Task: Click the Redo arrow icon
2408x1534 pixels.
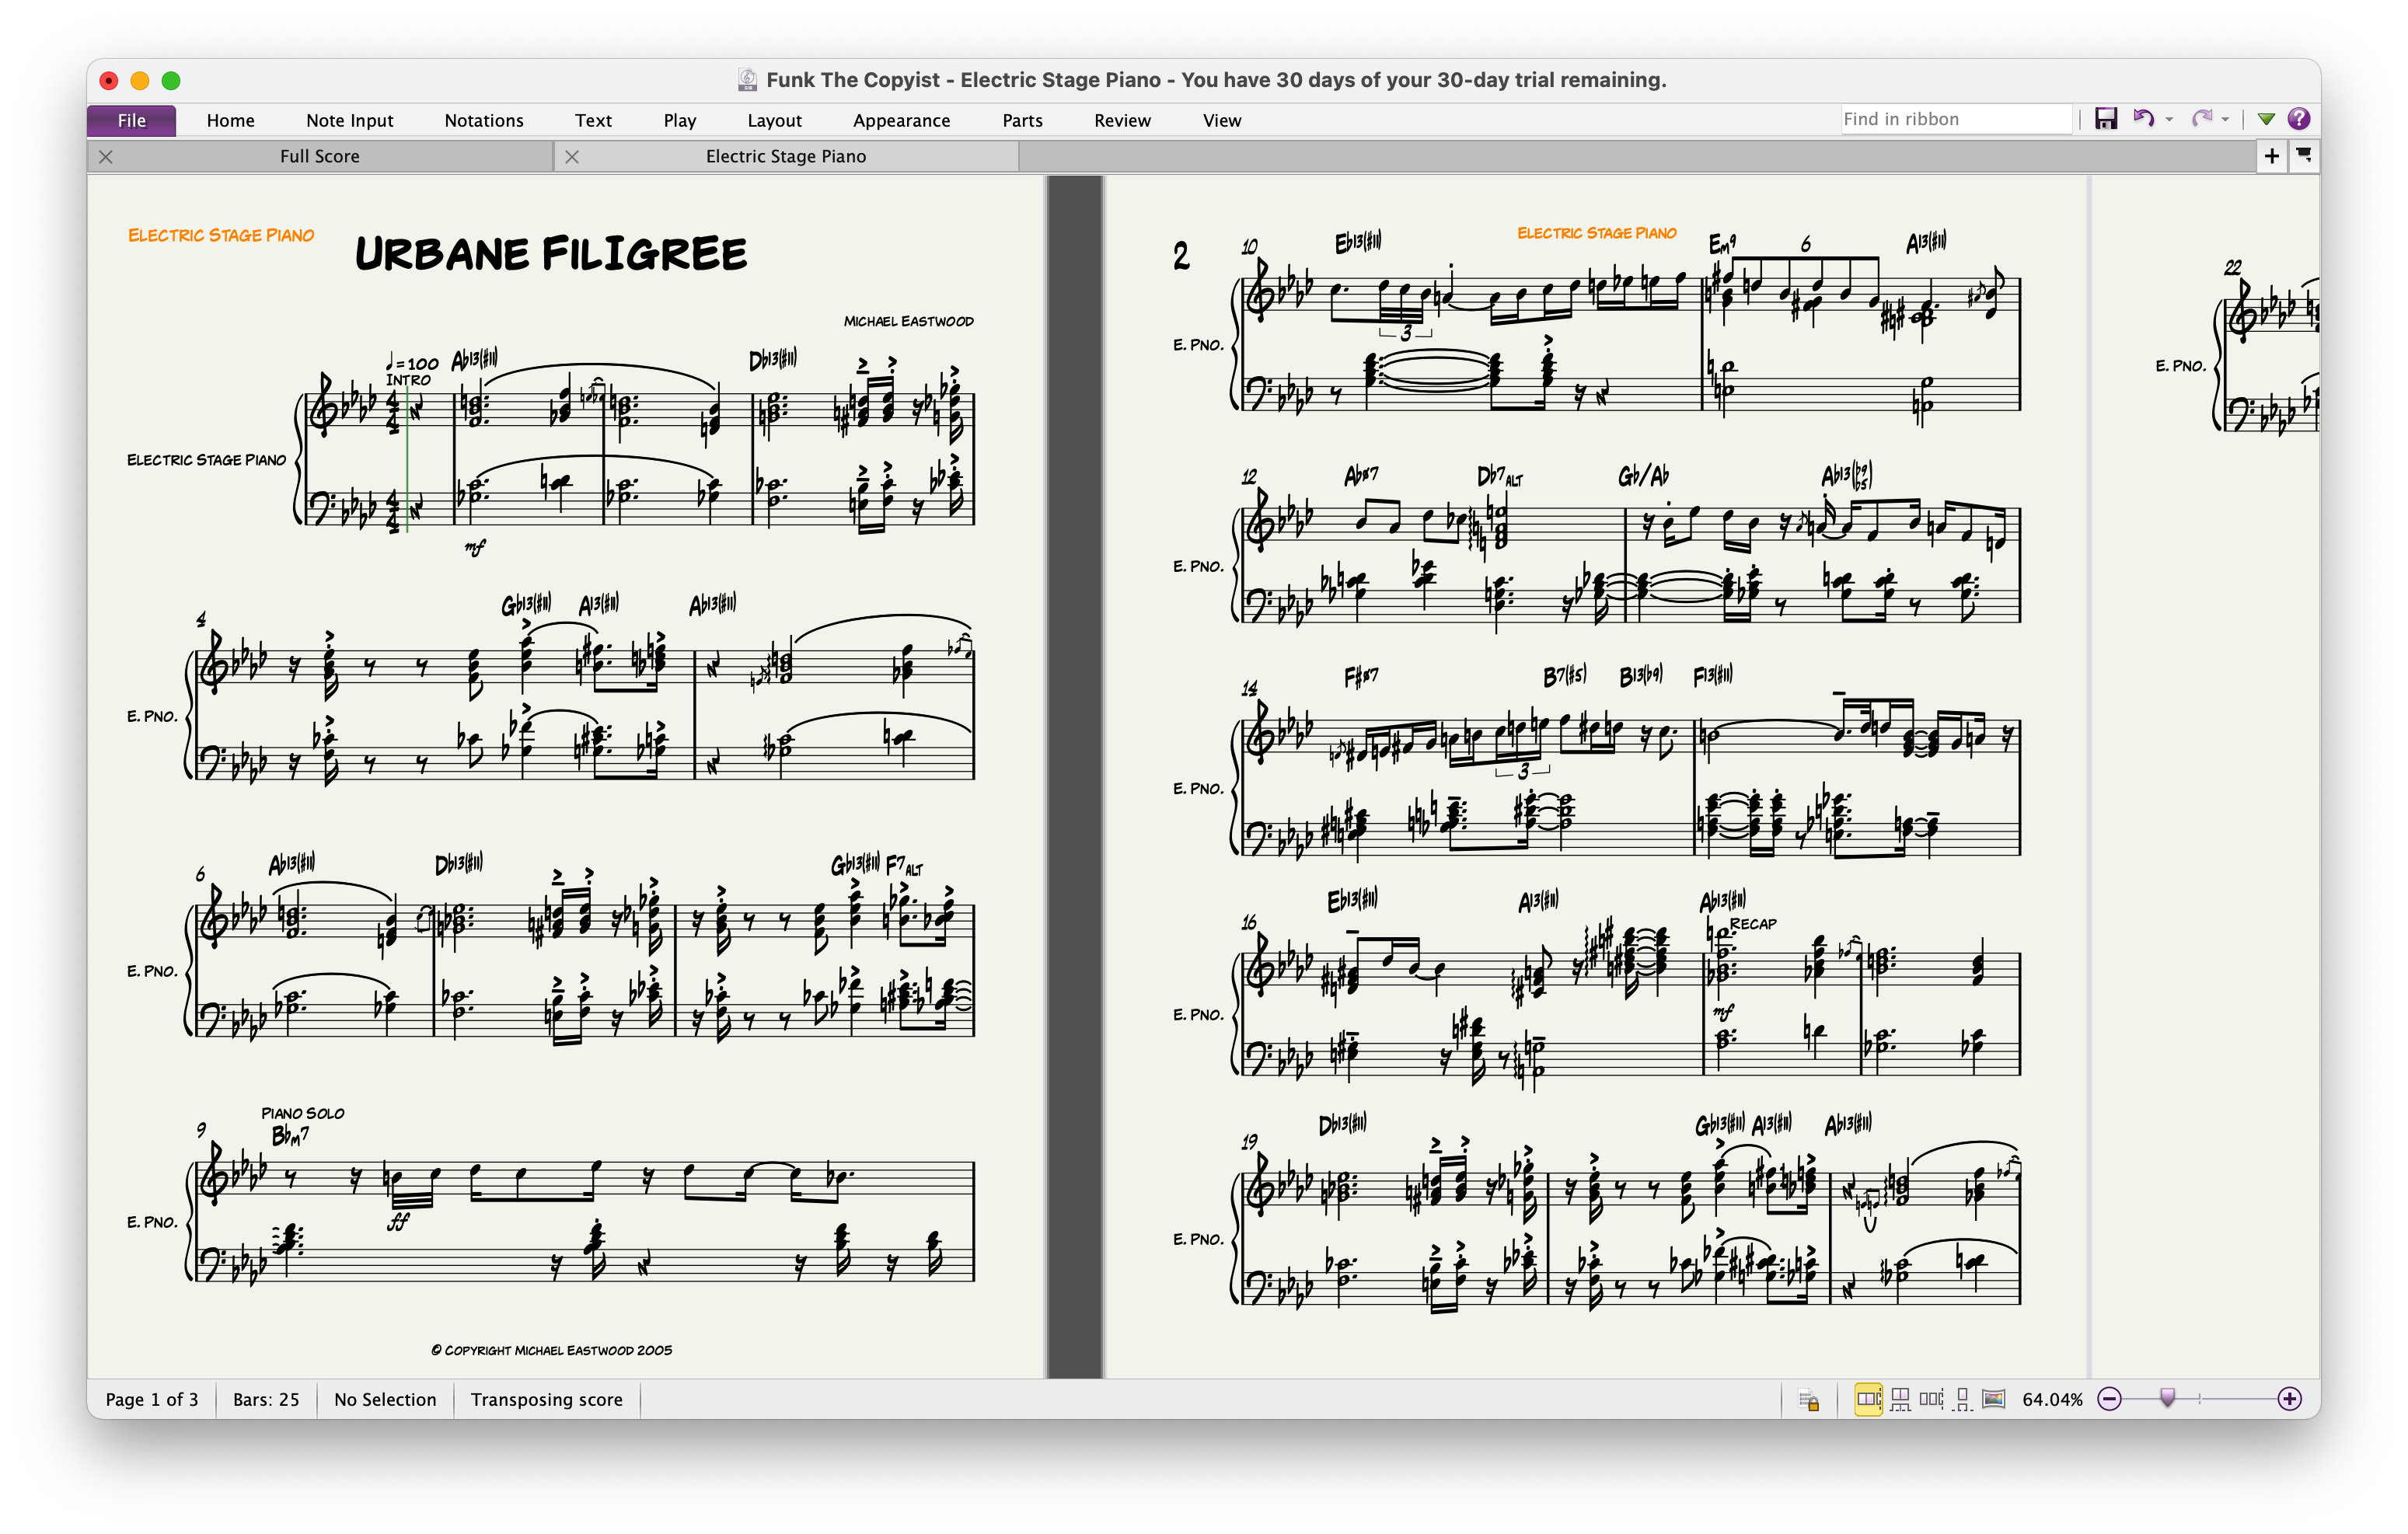Action: click(2201, 119)
